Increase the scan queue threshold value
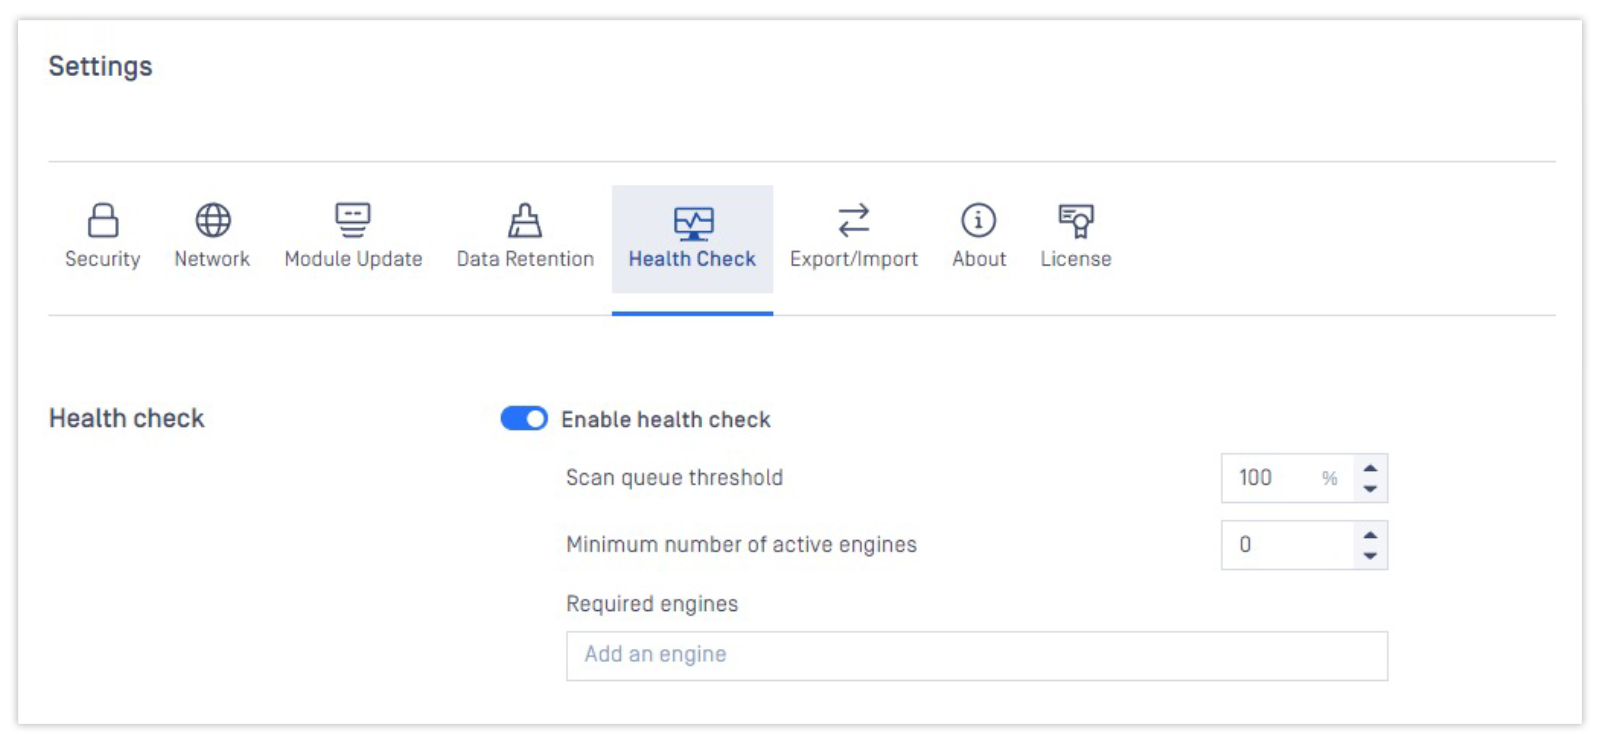 [1370, 468]
